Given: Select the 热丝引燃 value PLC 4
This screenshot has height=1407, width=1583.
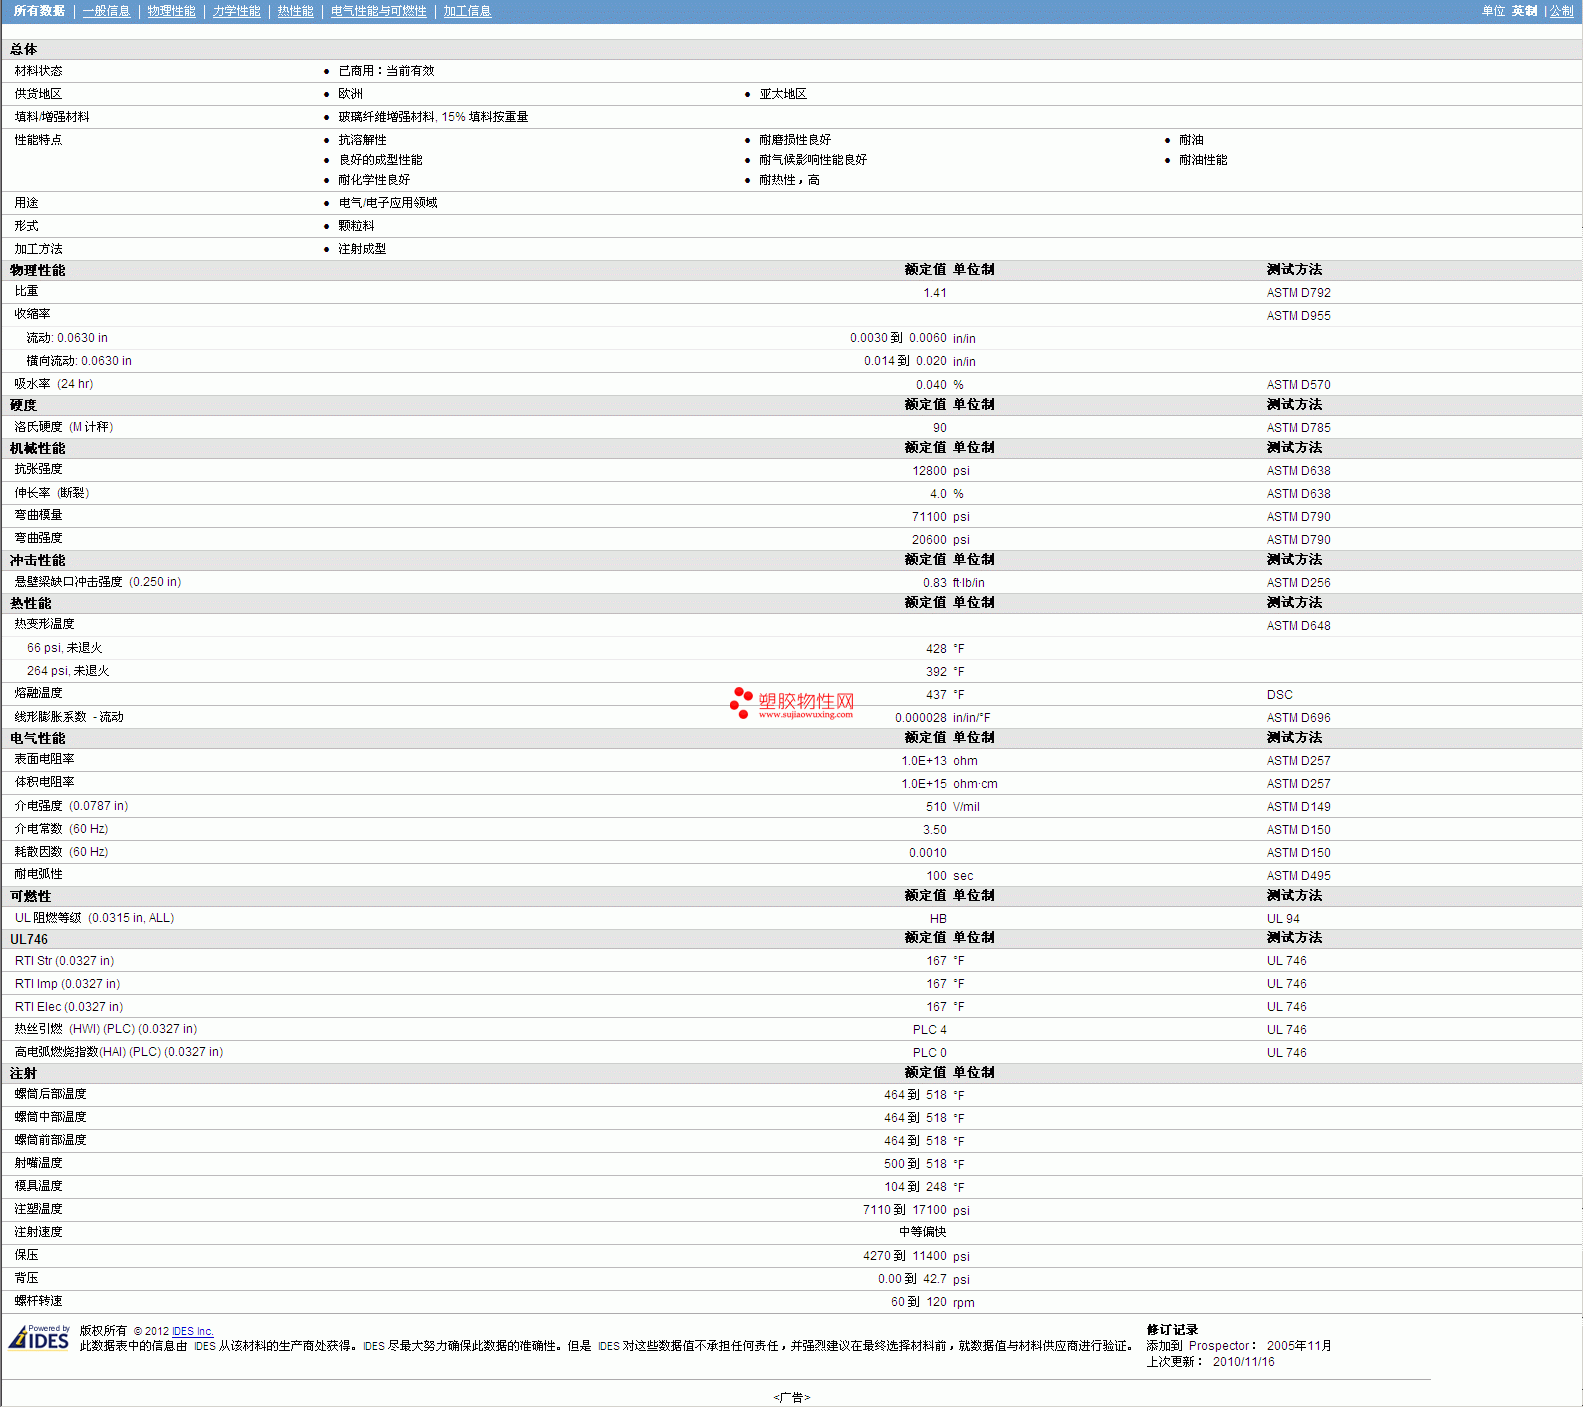Looking at the screenshot, I should click(929, 1030).
